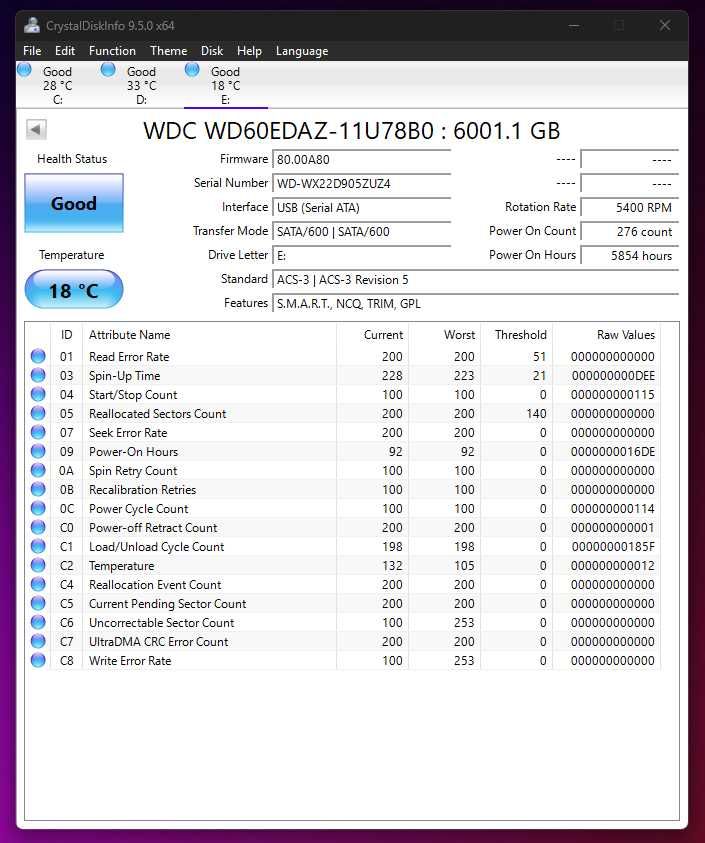The image size is (705, 843).
Task: Select the E: disk tab
Action: coord(226,85)
